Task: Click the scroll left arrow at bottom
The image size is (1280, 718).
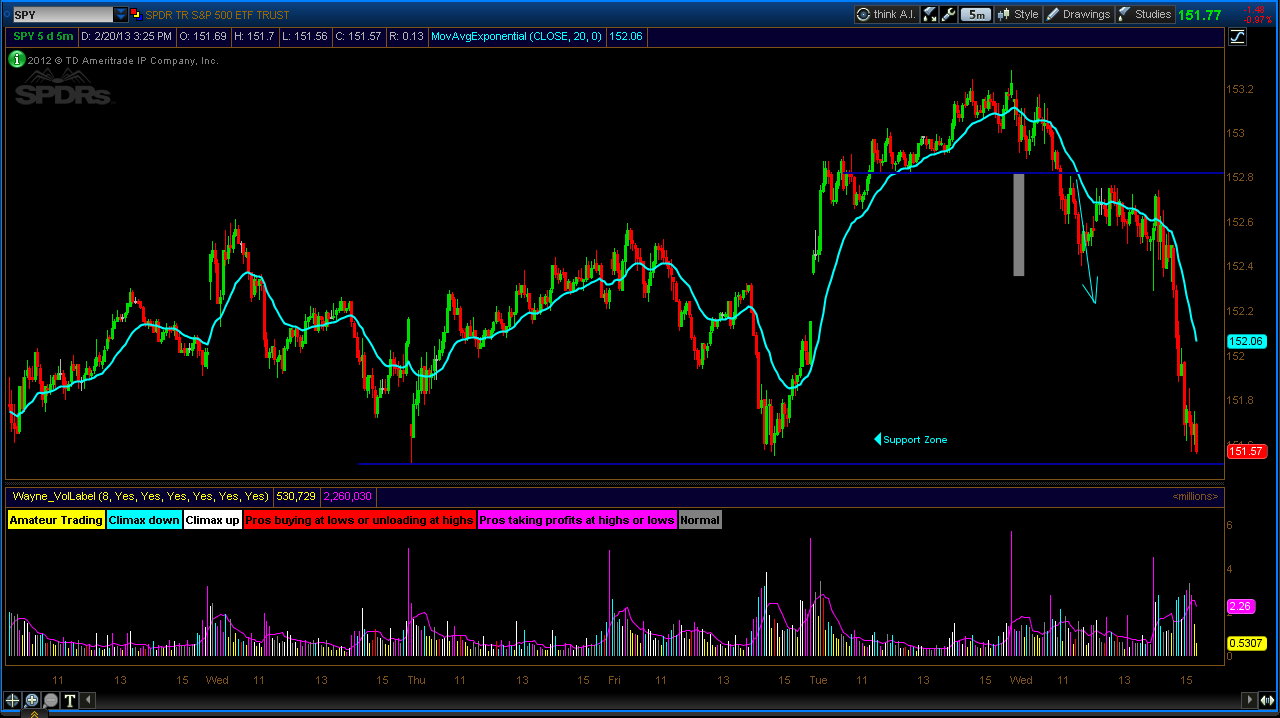Action: click(x=88, y=700)
